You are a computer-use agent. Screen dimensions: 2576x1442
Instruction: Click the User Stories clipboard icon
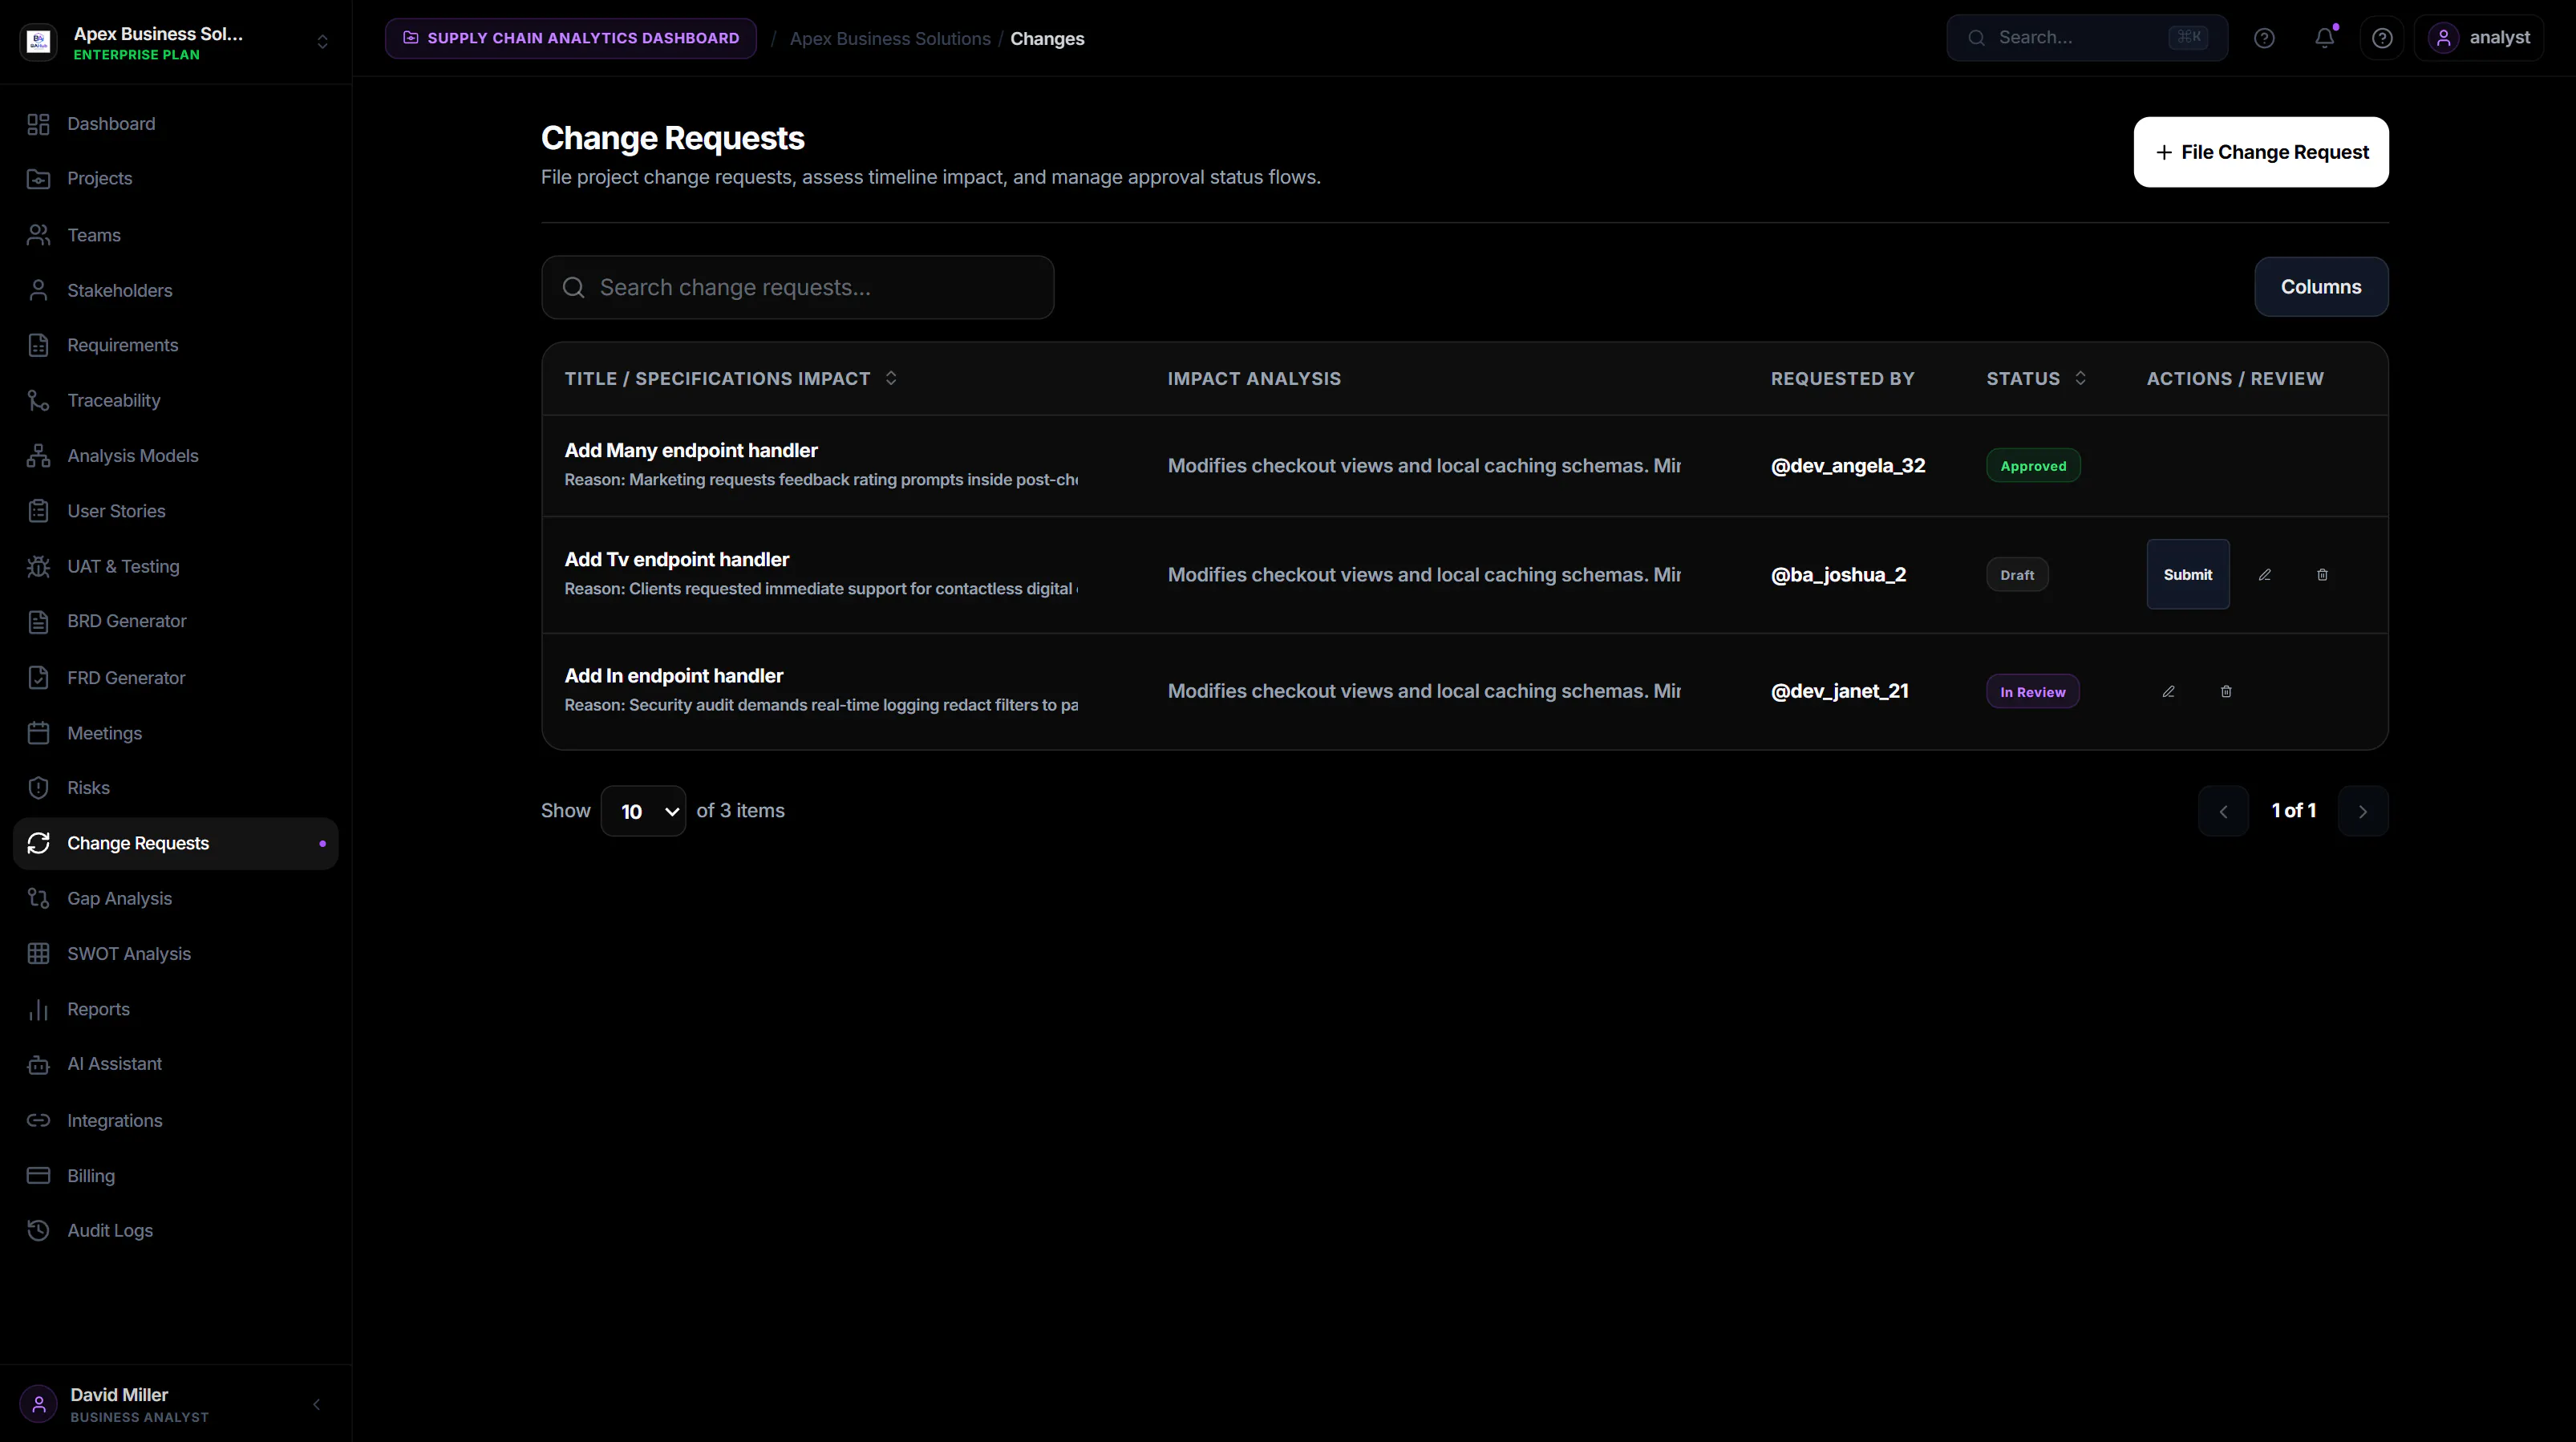(38, 511)
